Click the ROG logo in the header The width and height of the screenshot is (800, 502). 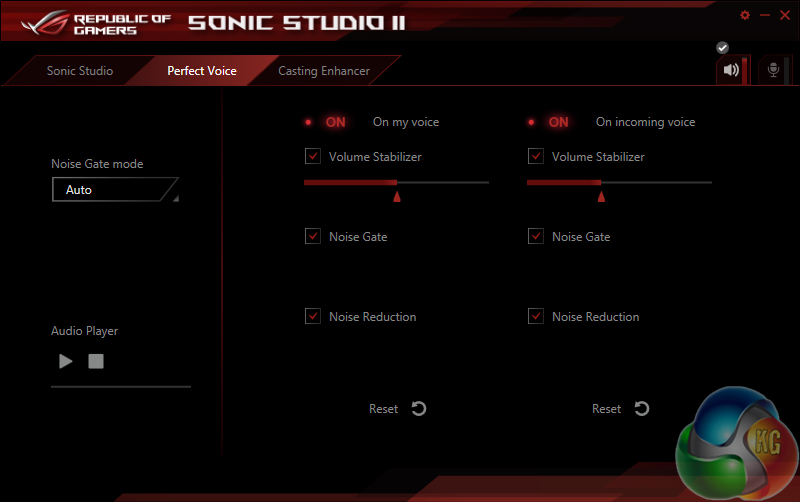[46, 23]
